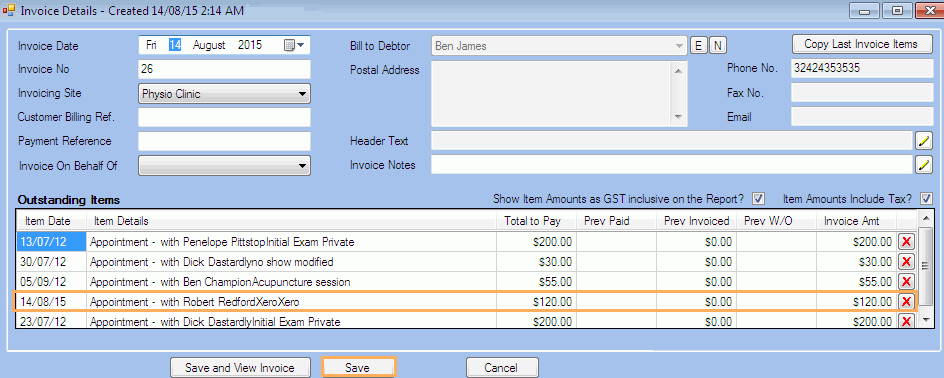Select the 14/08/15 item date cell
This screenshot has height=378, width=944.
coord(52,302)
